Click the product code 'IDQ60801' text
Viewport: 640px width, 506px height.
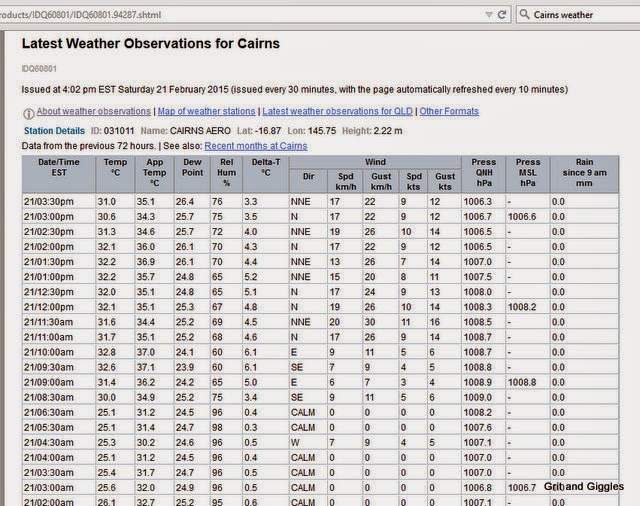39,69
